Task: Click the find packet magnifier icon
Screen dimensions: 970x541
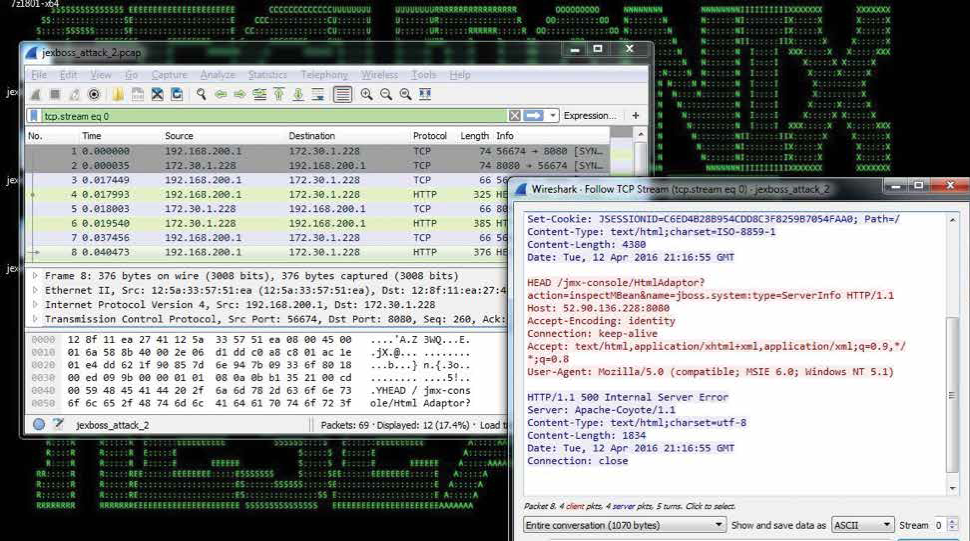Action: pos(201,95)
